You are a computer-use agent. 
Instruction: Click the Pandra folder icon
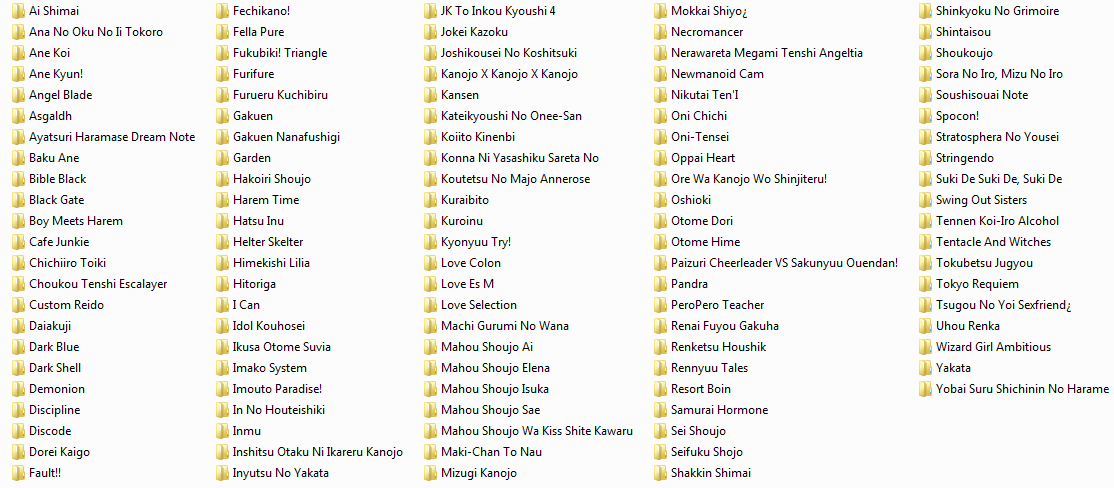(660, 283)
